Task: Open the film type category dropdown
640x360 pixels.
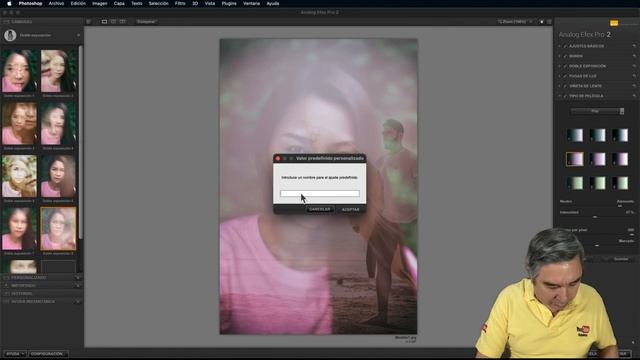Action: click(597, 111)
